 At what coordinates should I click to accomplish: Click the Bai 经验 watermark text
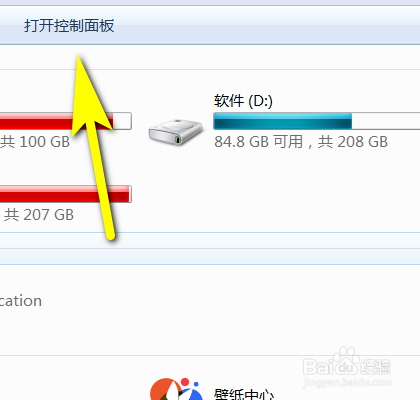(347, 367)
